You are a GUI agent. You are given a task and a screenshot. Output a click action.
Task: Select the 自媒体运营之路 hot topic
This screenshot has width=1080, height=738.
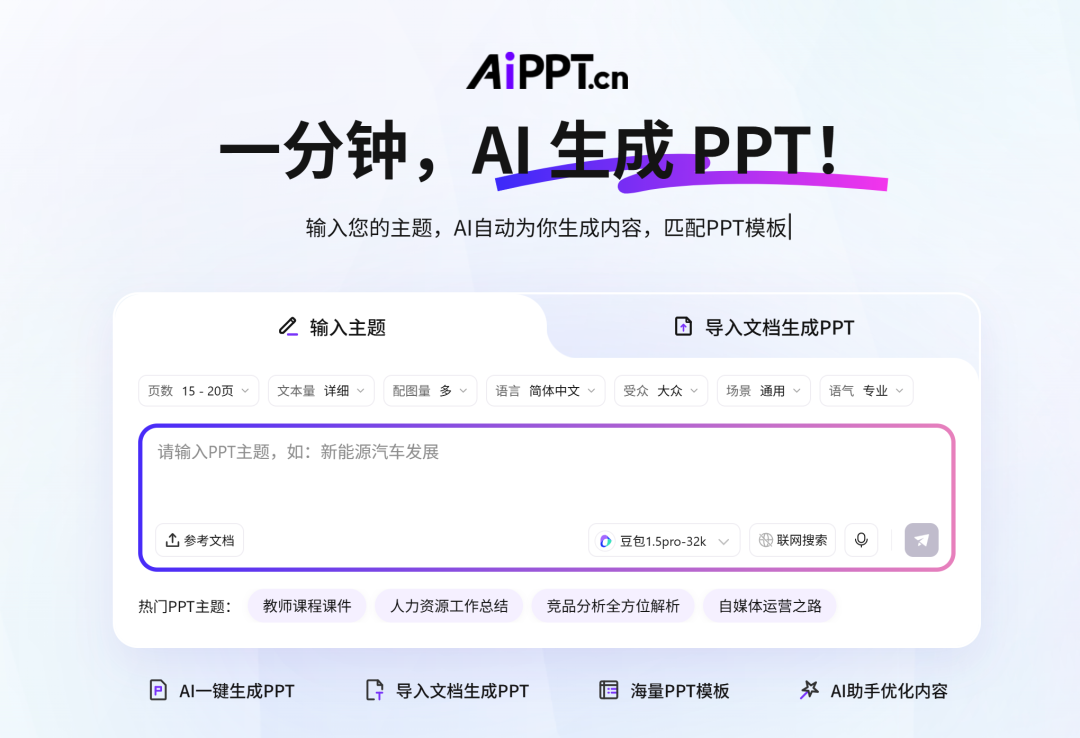click(x=769, y=606)
